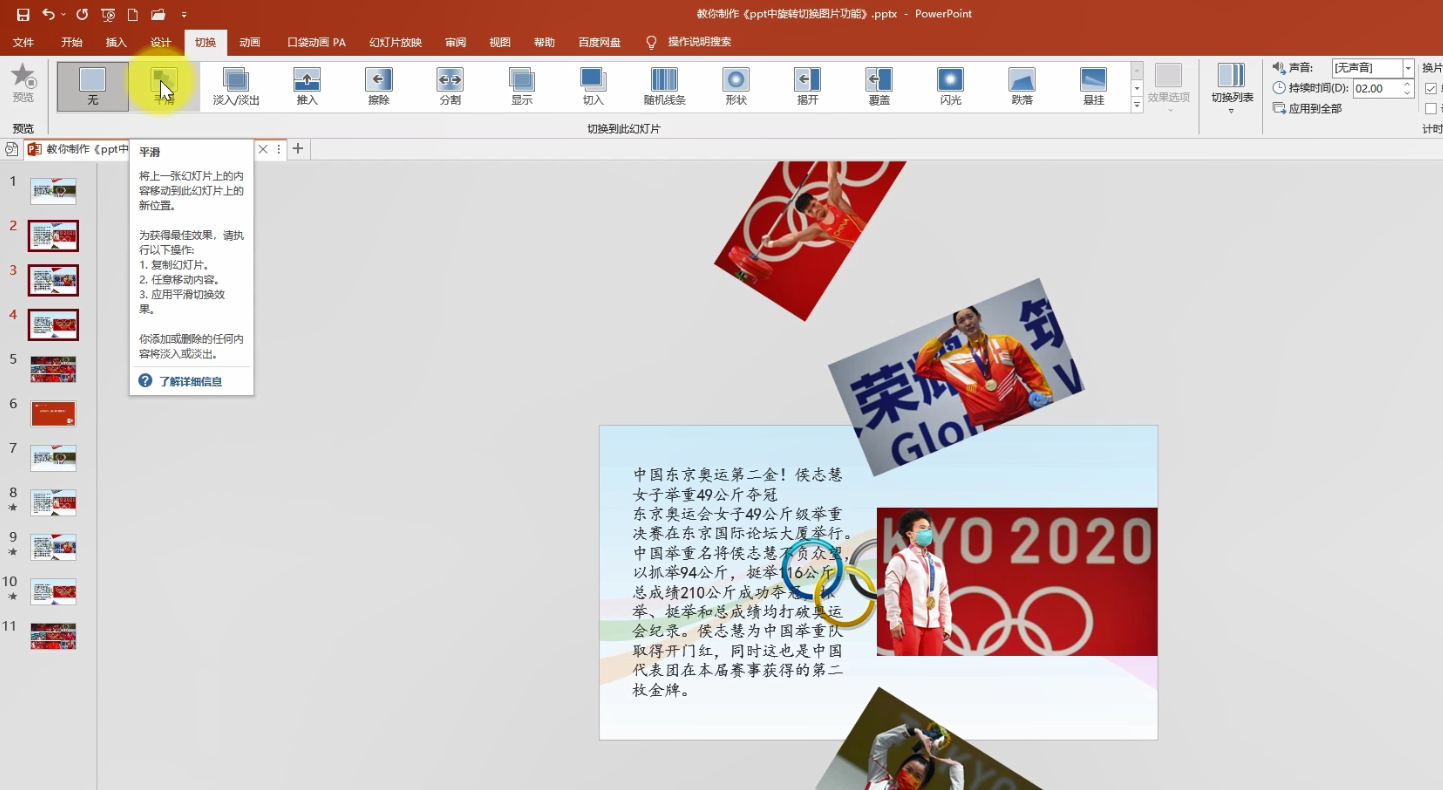Increase duration with the up spinner
The width and height of the screenshot is (1443, 790).
coord(1408,84)
